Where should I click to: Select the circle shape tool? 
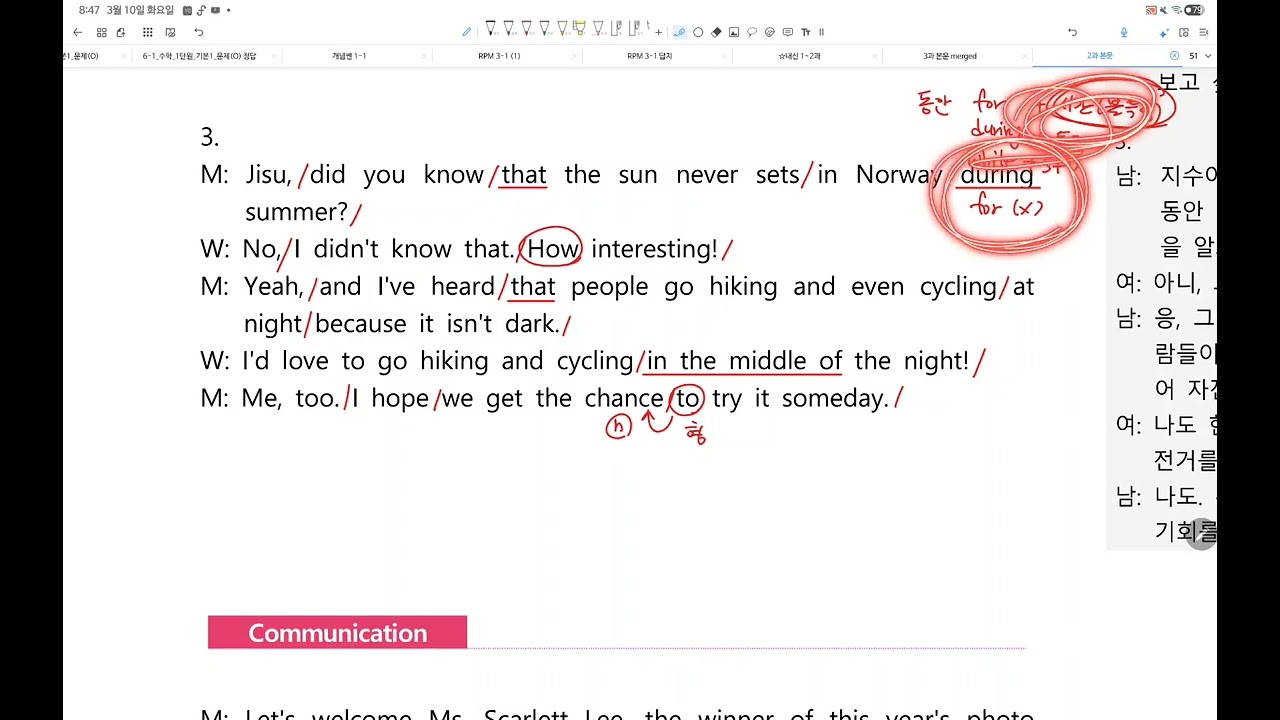click(698, 32)
